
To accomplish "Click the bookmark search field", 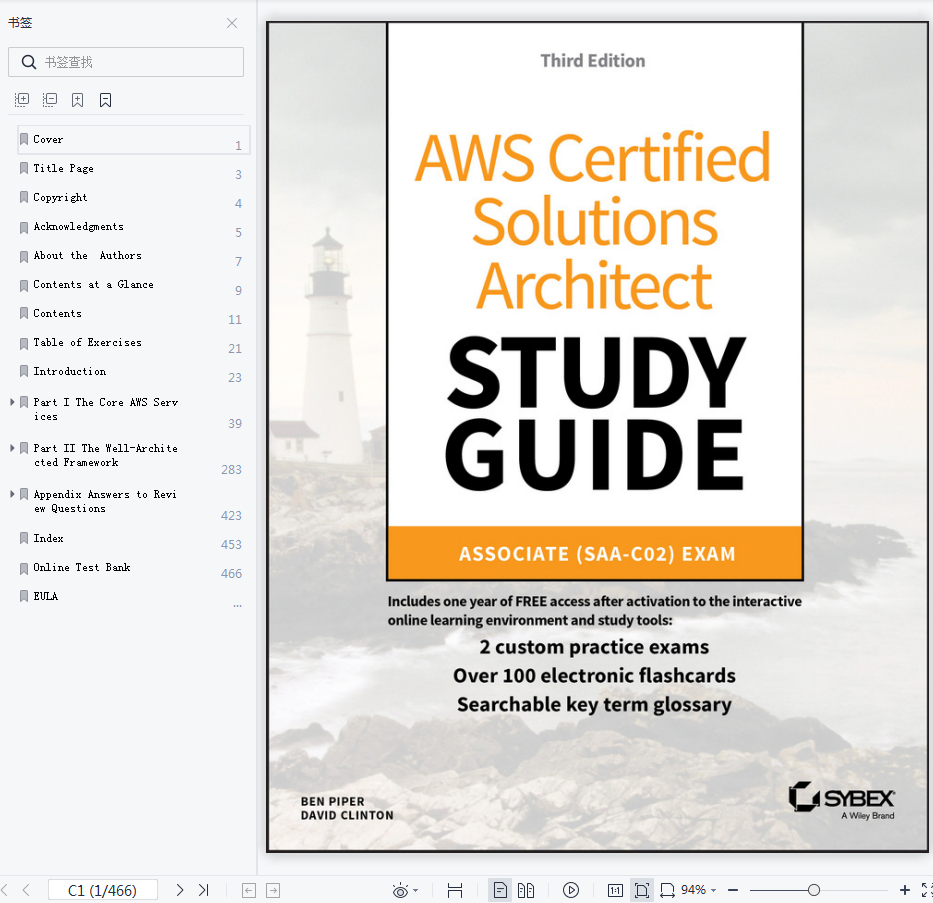I will pos(126,62).
